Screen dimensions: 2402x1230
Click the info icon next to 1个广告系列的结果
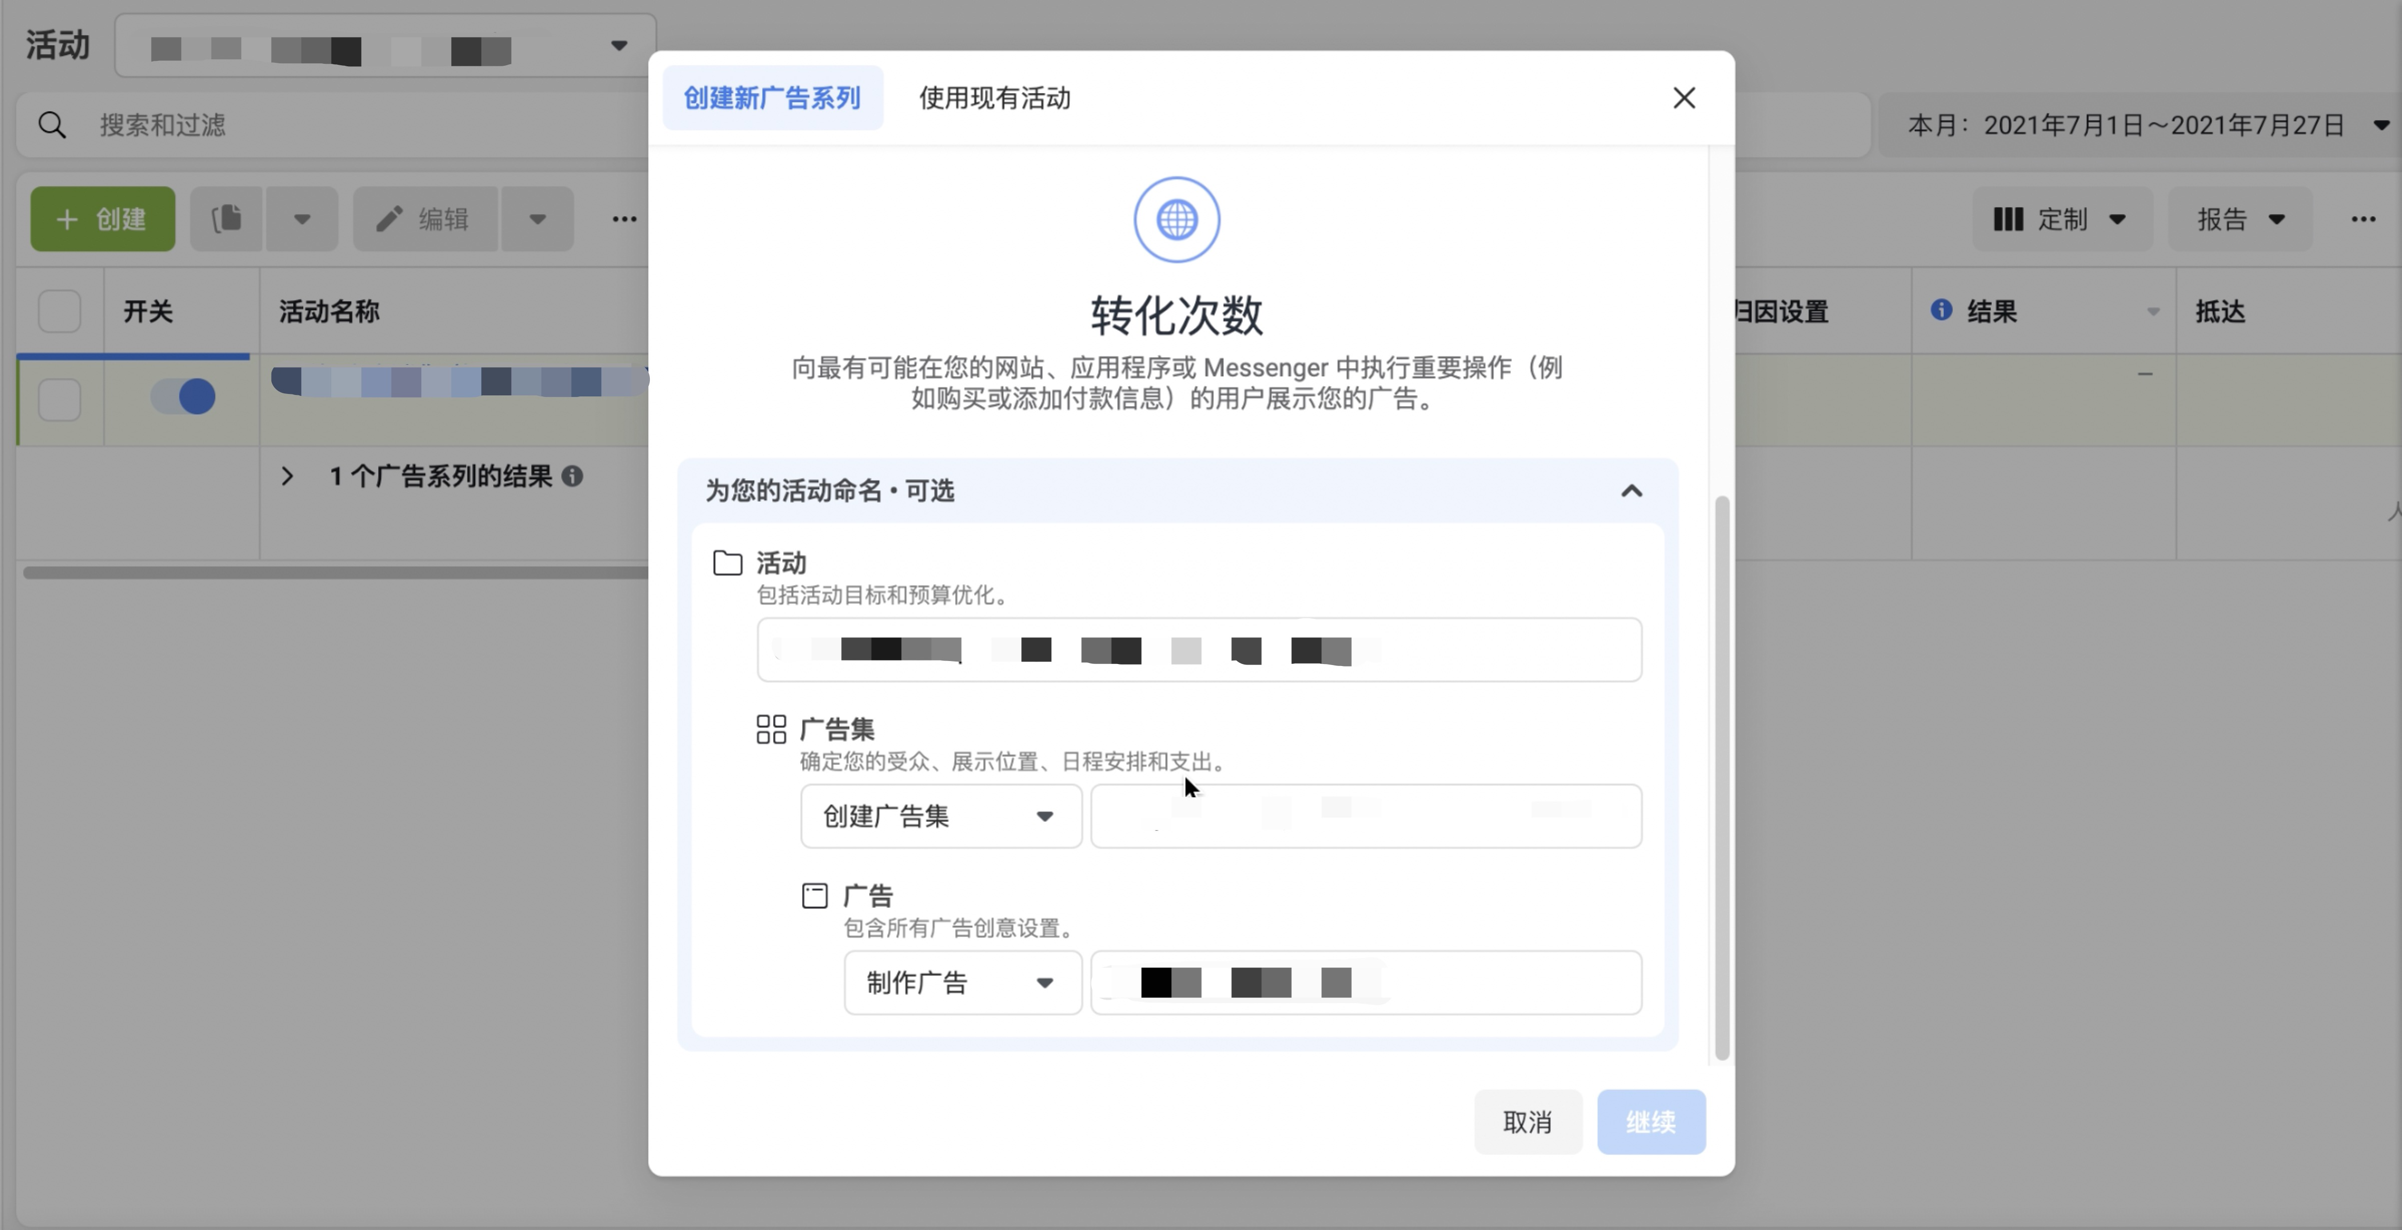click(572, 477)
